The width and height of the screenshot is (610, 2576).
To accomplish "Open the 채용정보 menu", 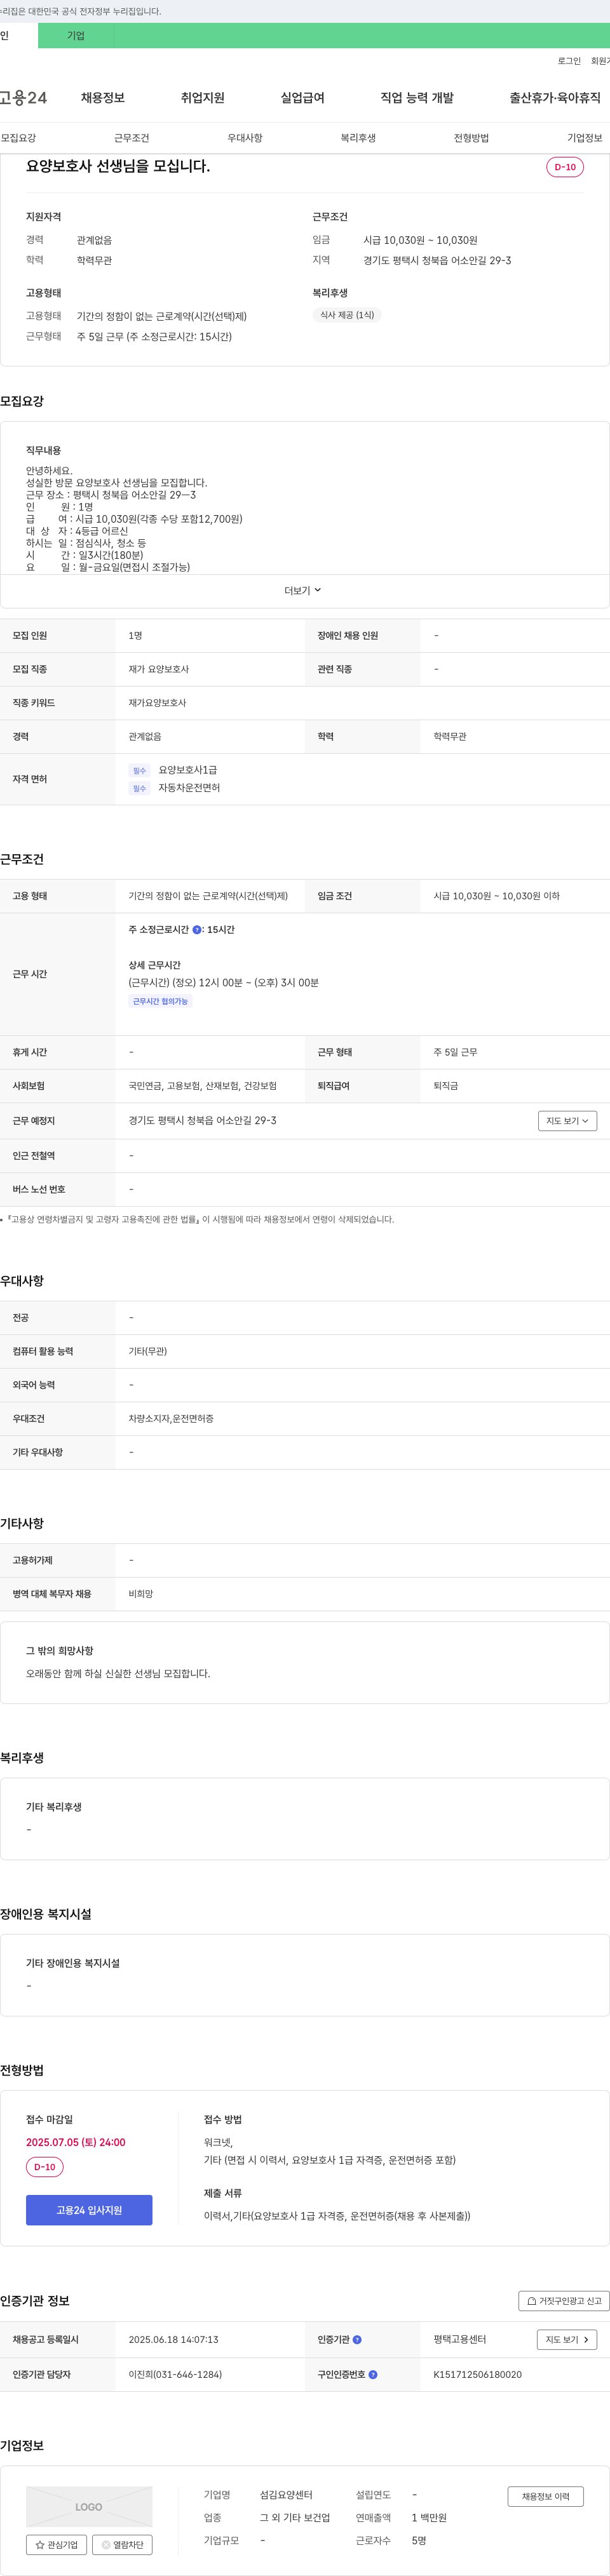I will coord(103,98).
